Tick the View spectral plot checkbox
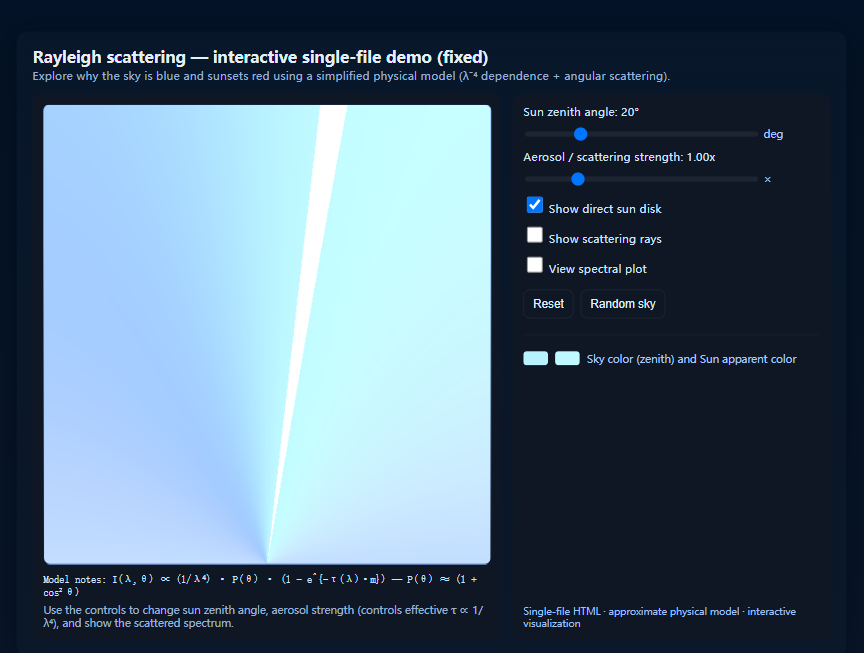Viewport: 864px width, 653px height. pos(535,266)
